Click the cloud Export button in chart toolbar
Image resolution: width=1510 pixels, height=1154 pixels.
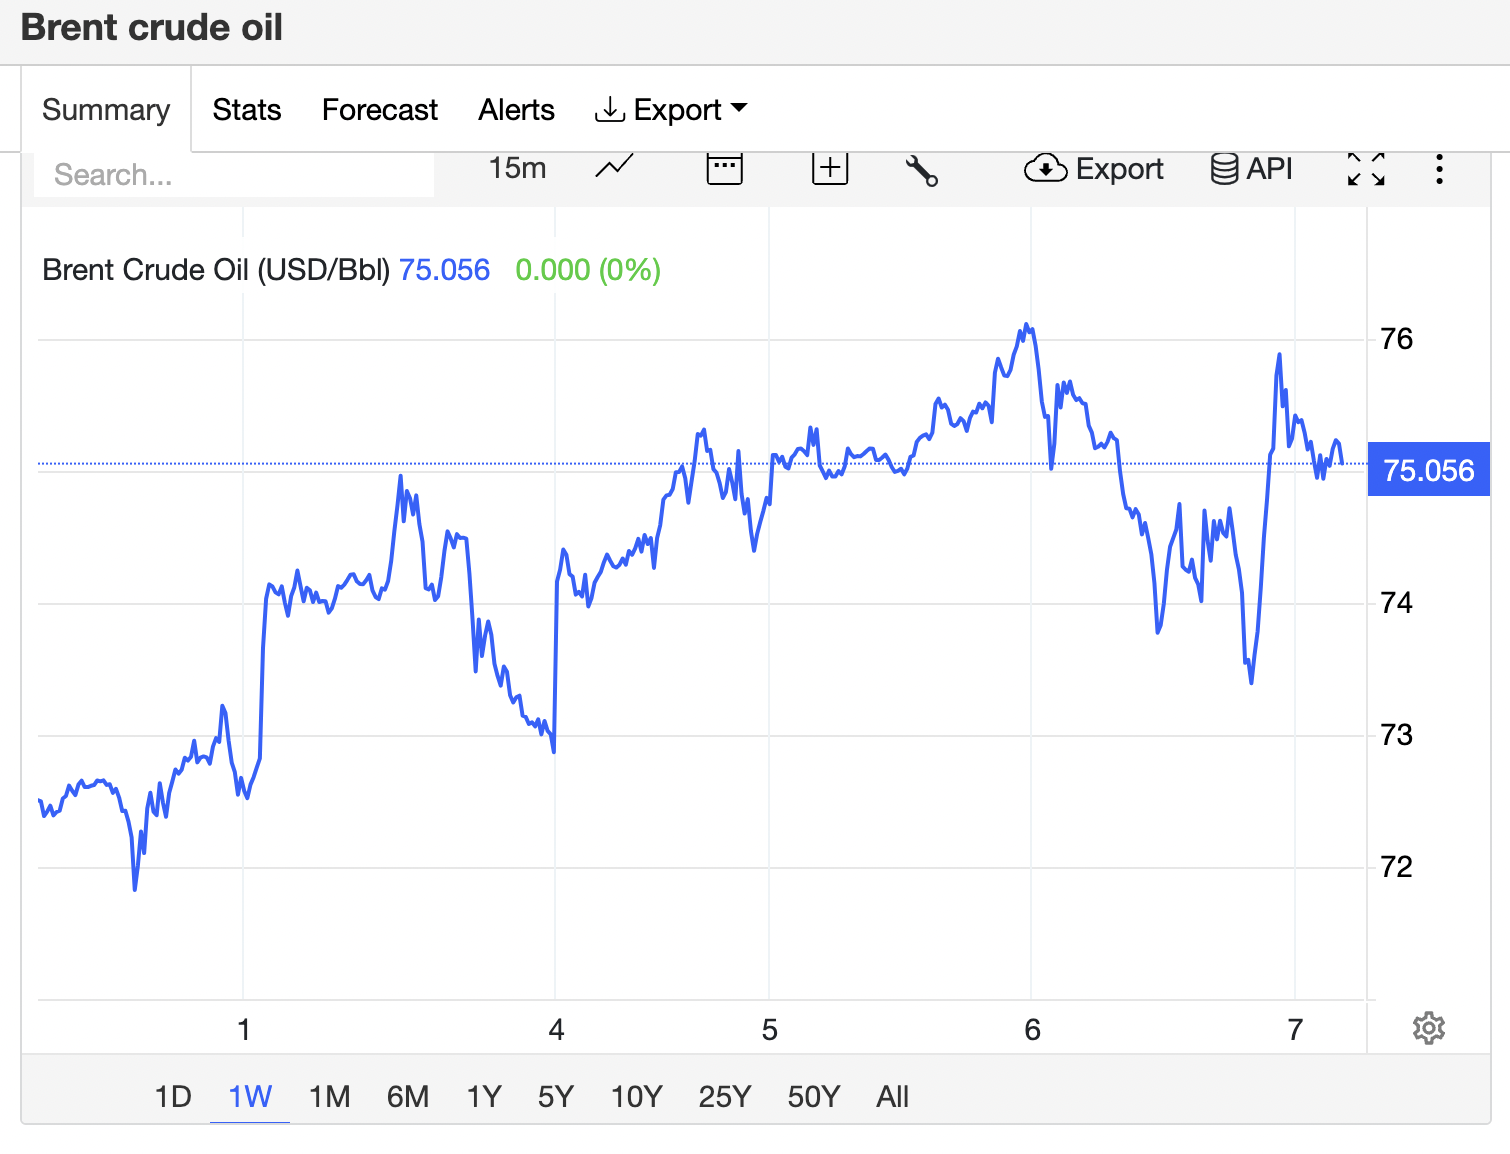tap(1094, 169)
